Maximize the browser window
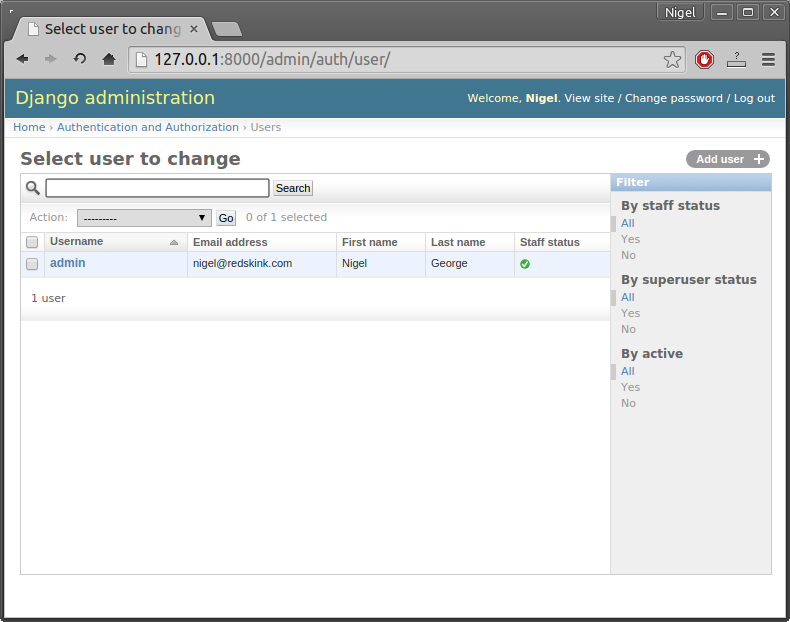790x622 pixels. point(748,12)
